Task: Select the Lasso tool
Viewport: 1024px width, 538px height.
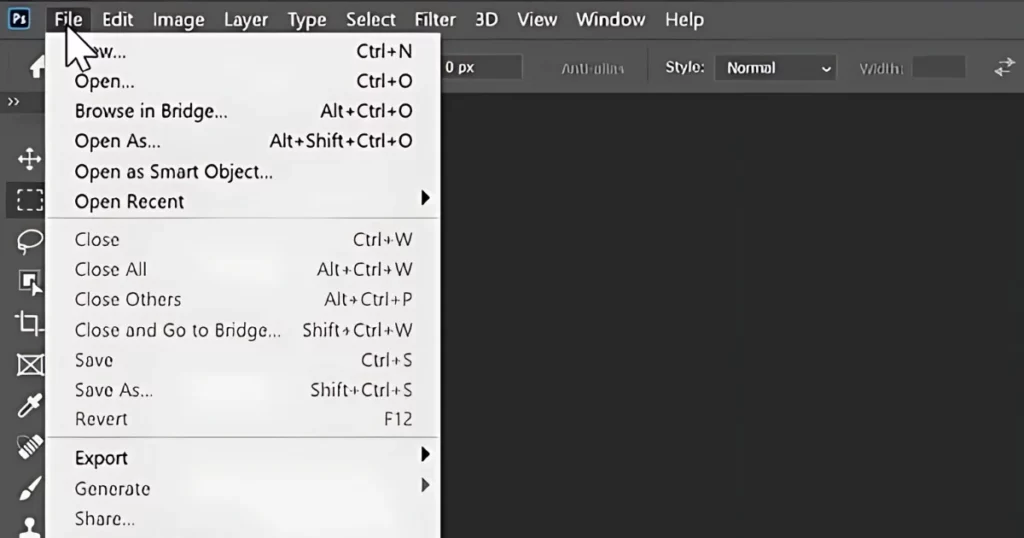Action: (x=29, y=241)
